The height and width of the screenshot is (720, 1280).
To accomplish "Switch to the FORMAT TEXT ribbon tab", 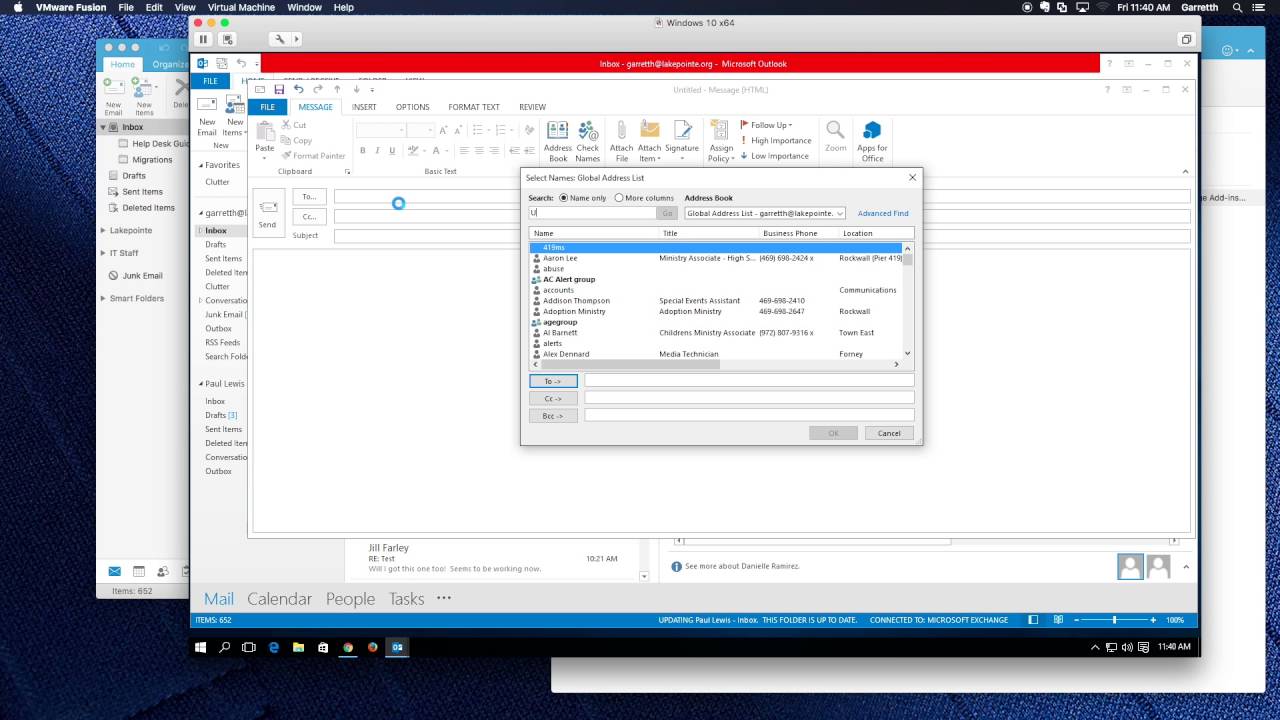I will click(474, 107).
